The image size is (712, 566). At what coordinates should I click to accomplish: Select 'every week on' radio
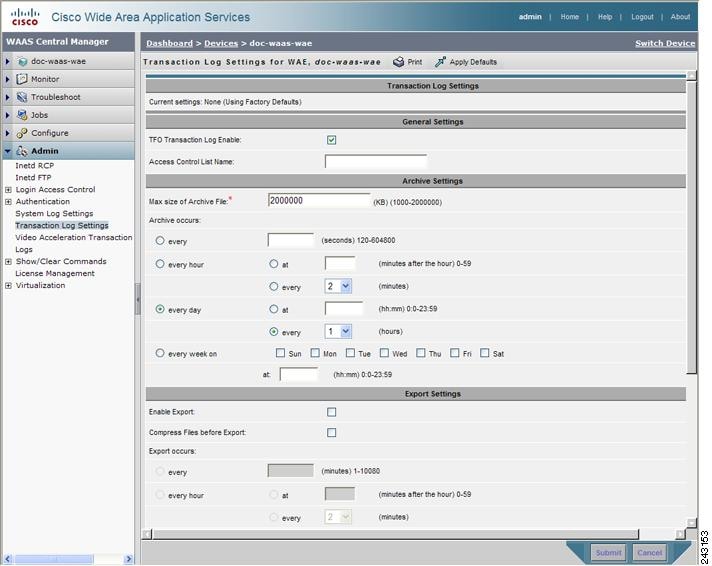click(x=160, y=353)
